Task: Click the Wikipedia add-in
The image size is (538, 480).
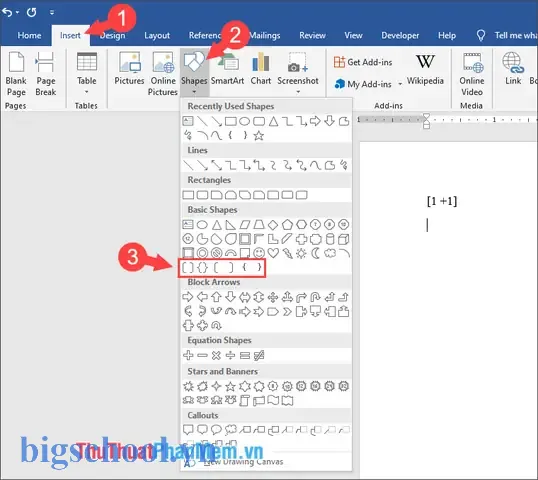Action: [425, 69]
